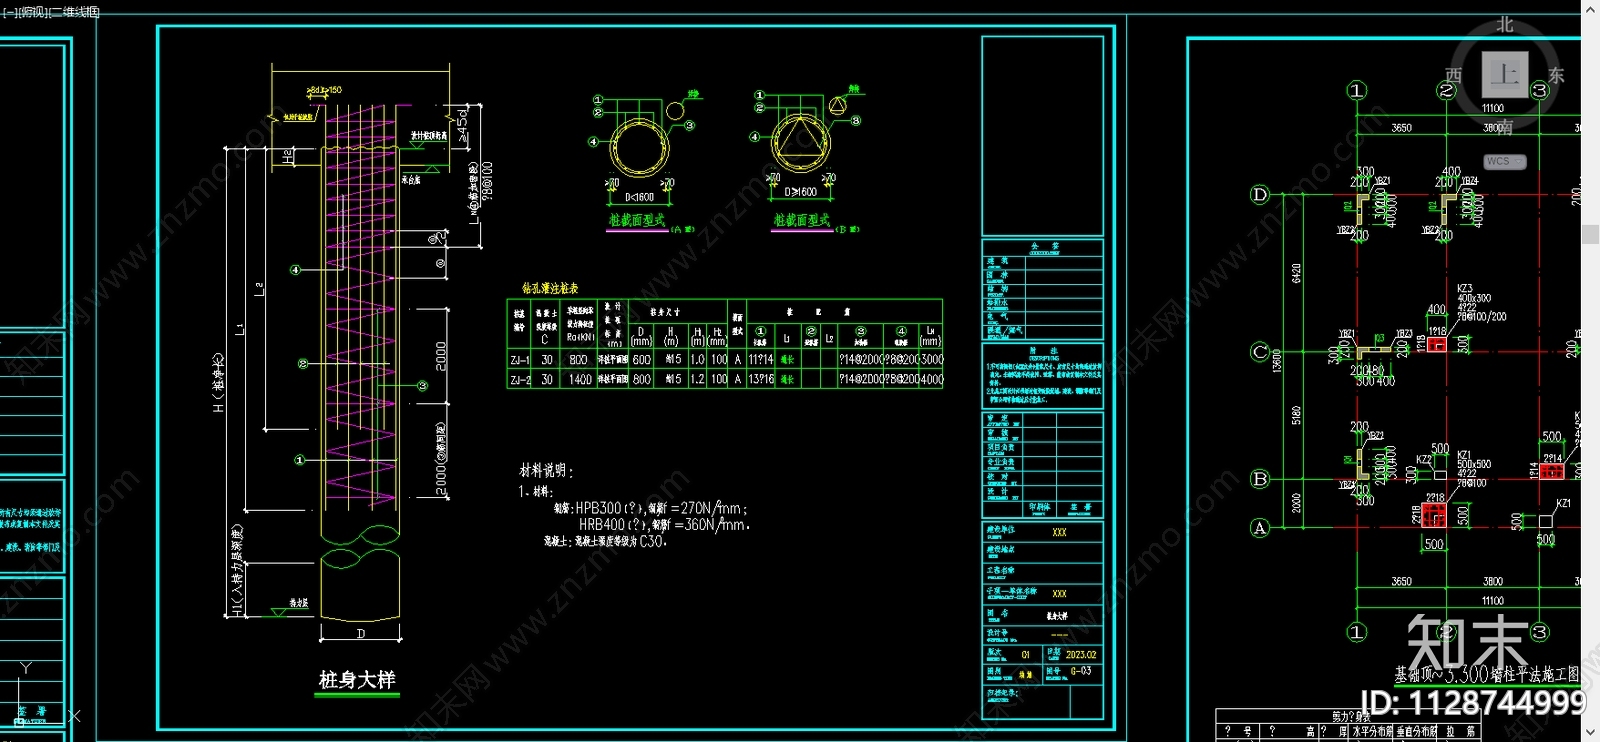Click the 东 compass direction on ViewCube
This screenshot has width=1600, height=742.
(1556, 75)
